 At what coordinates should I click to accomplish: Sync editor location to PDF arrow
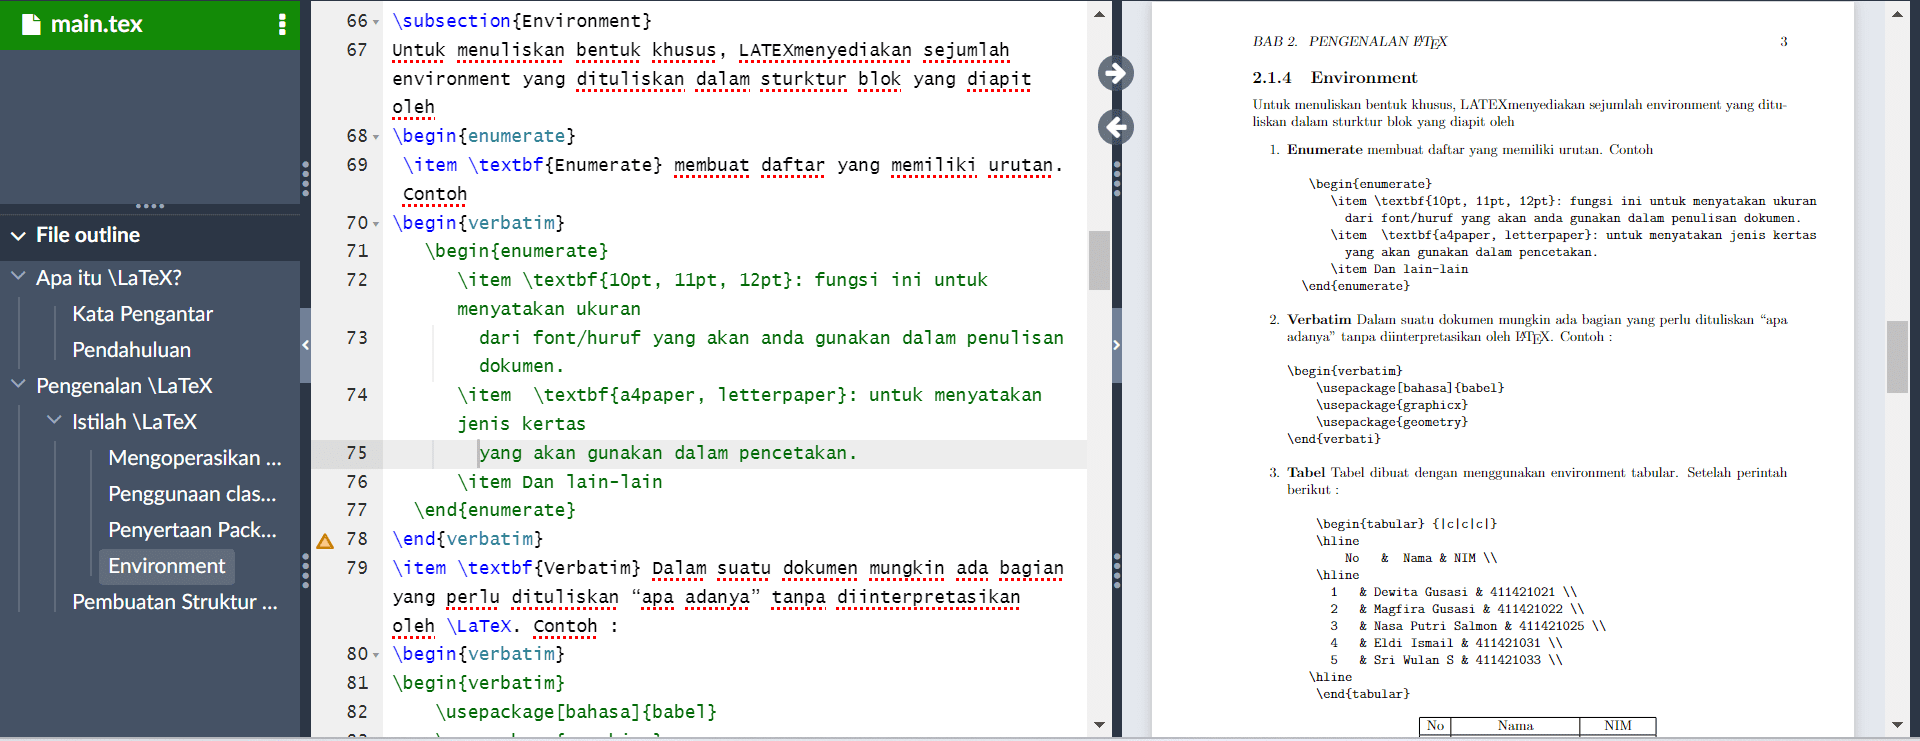[1116, 73]
